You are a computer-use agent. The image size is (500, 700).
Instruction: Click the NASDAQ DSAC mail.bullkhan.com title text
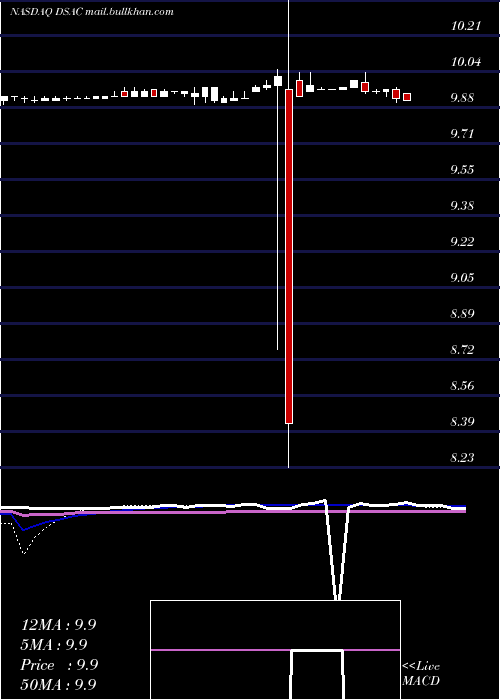click(x=92, y=12)
